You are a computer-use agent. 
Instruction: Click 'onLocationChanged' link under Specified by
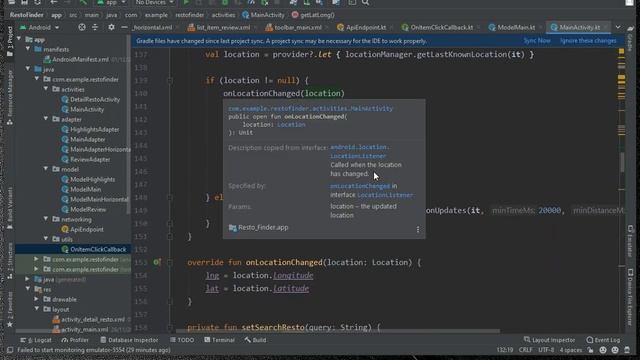pos(360,186)
